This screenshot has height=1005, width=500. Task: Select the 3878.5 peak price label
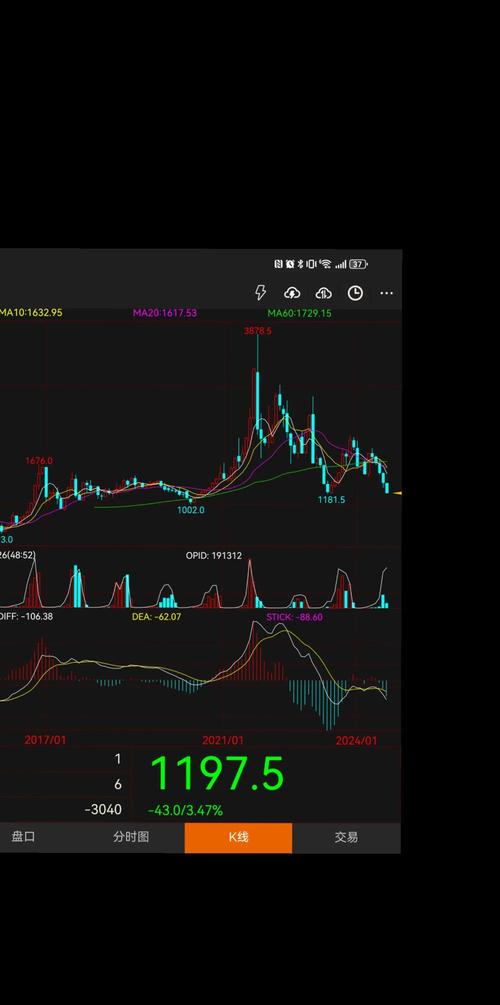pyautogui.click(x=258, y=331)
